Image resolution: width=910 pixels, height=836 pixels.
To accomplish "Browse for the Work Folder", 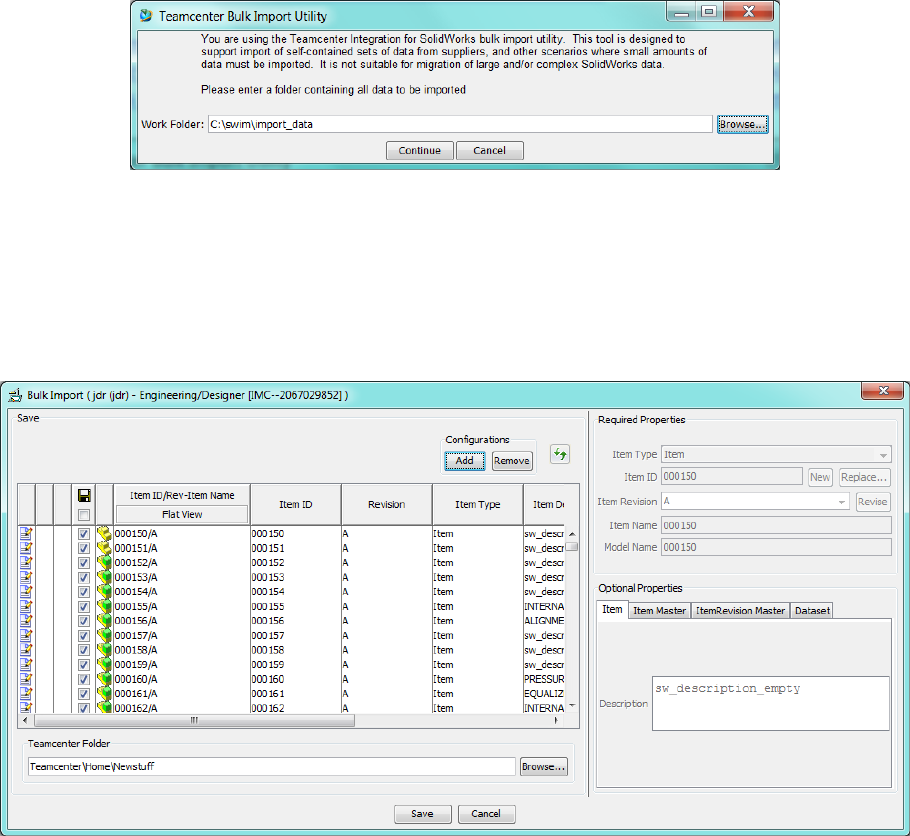I will click(x=743, y=124).
